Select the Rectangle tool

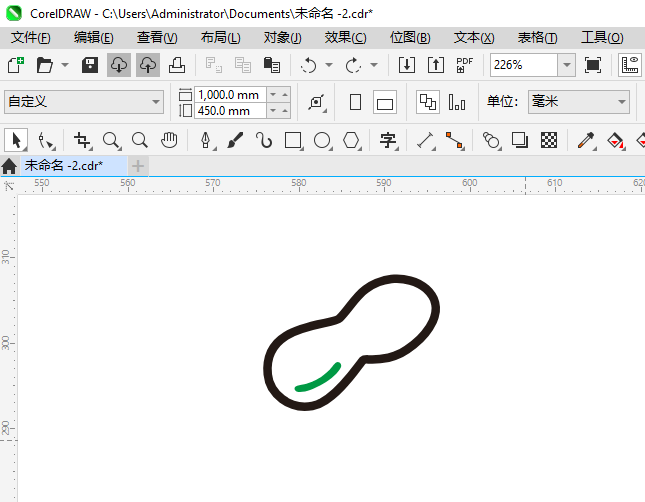pos(293,141)
